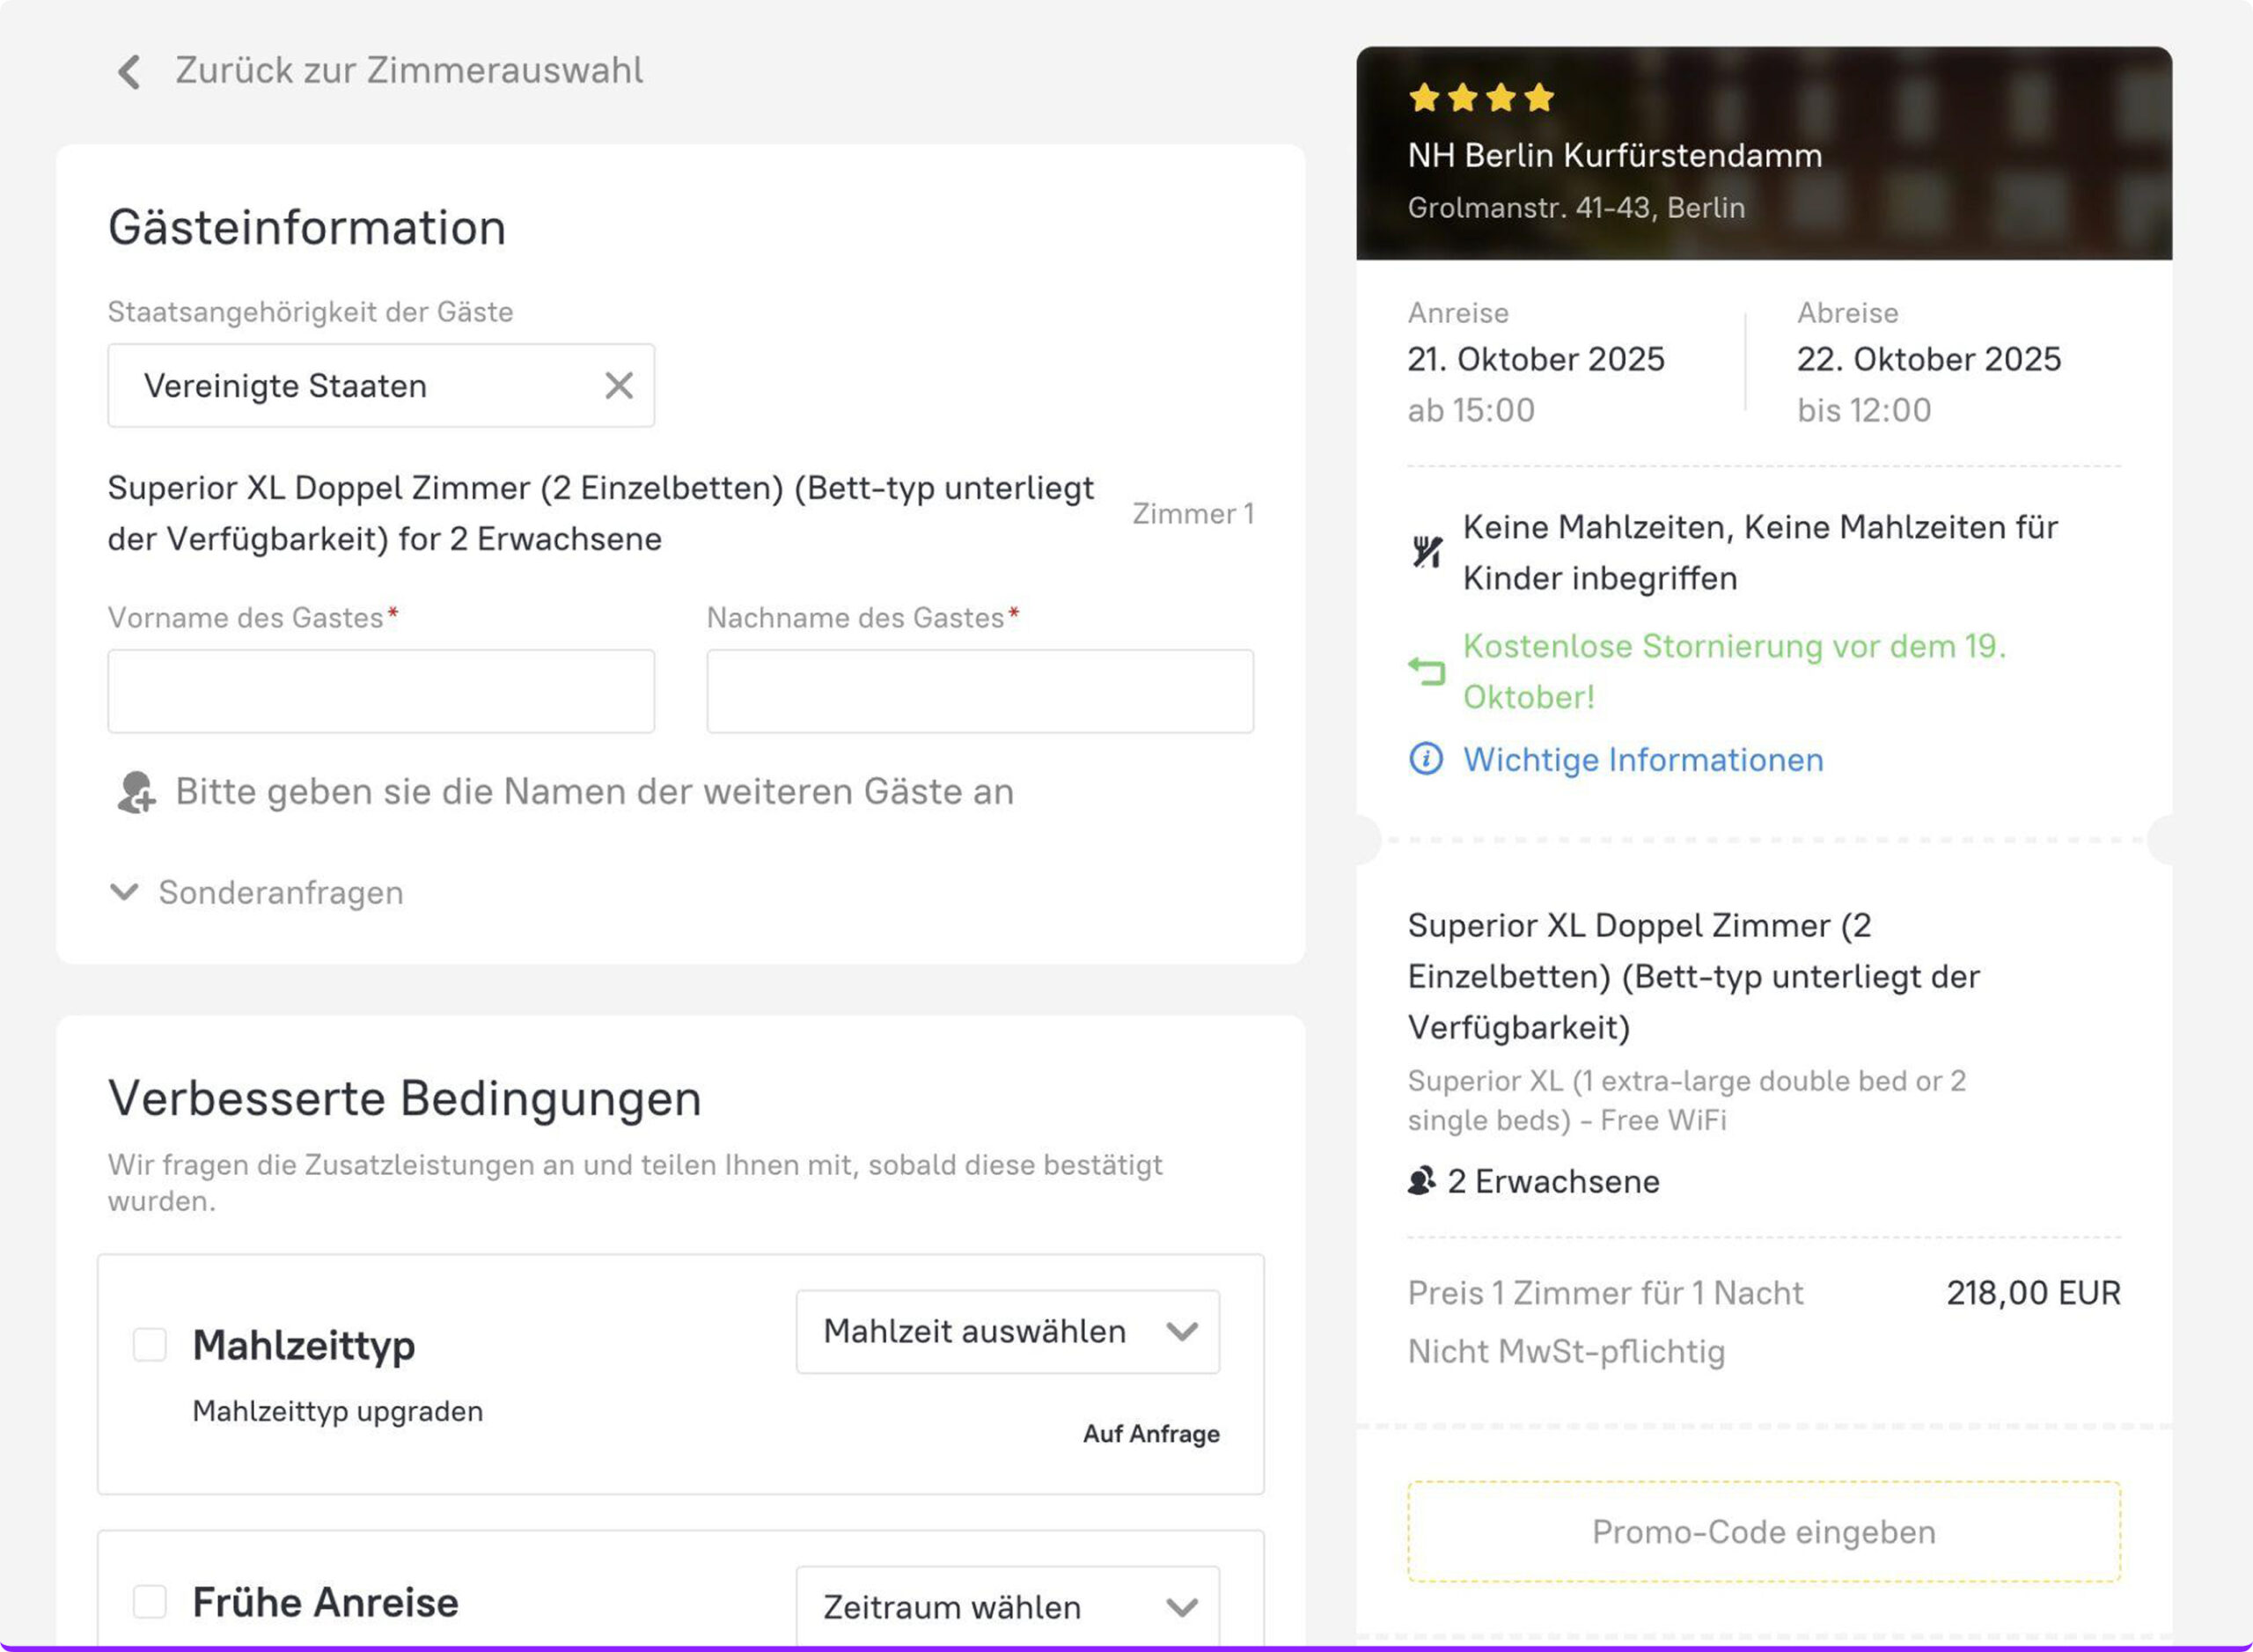2253x1652 pixels.
Task: Click the 2 Erwachsene guests icon
Action: 1421,1181
